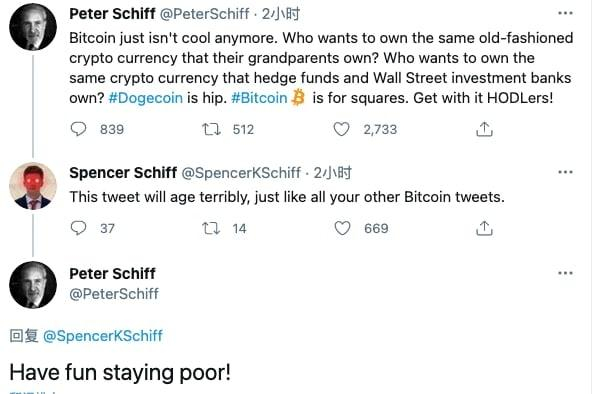Reply to Peter Schiff's Bitcoin tweet
The width and height of the screenshot is (602, 394).
coord(79,129)
